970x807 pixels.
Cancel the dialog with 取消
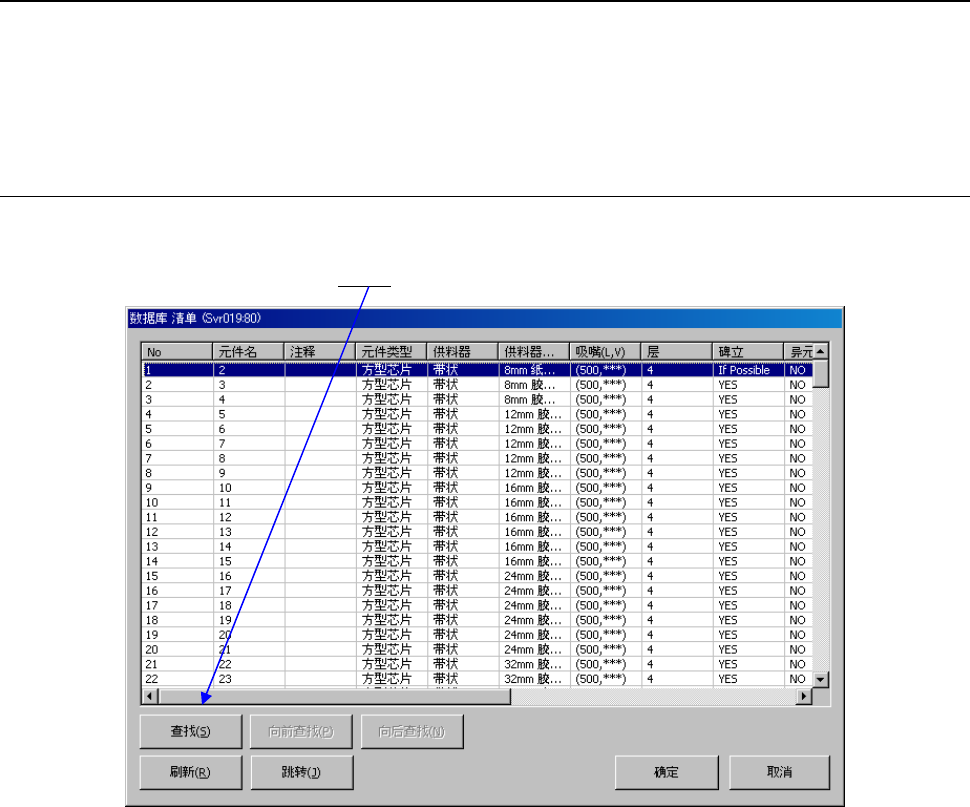click(x=779, y=772)
